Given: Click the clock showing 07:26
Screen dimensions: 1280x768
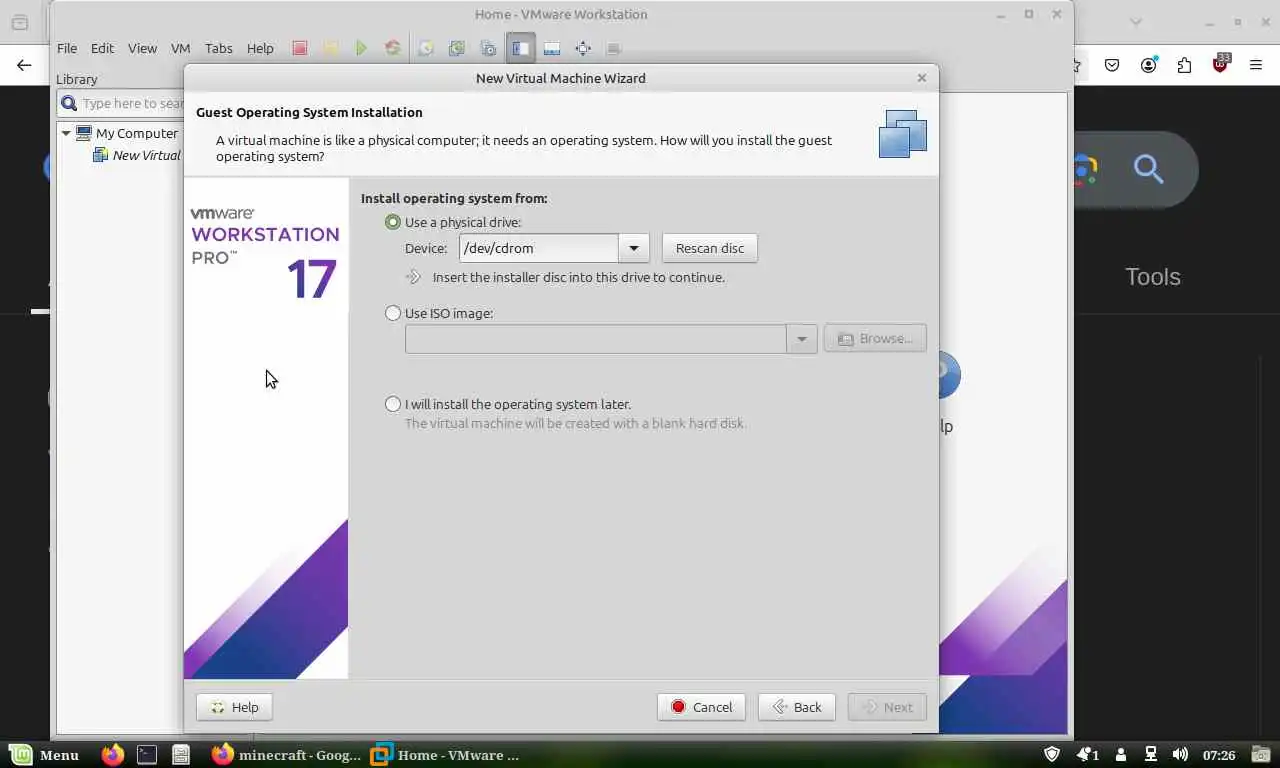Looking at the screenshot, I should 1219,755.
